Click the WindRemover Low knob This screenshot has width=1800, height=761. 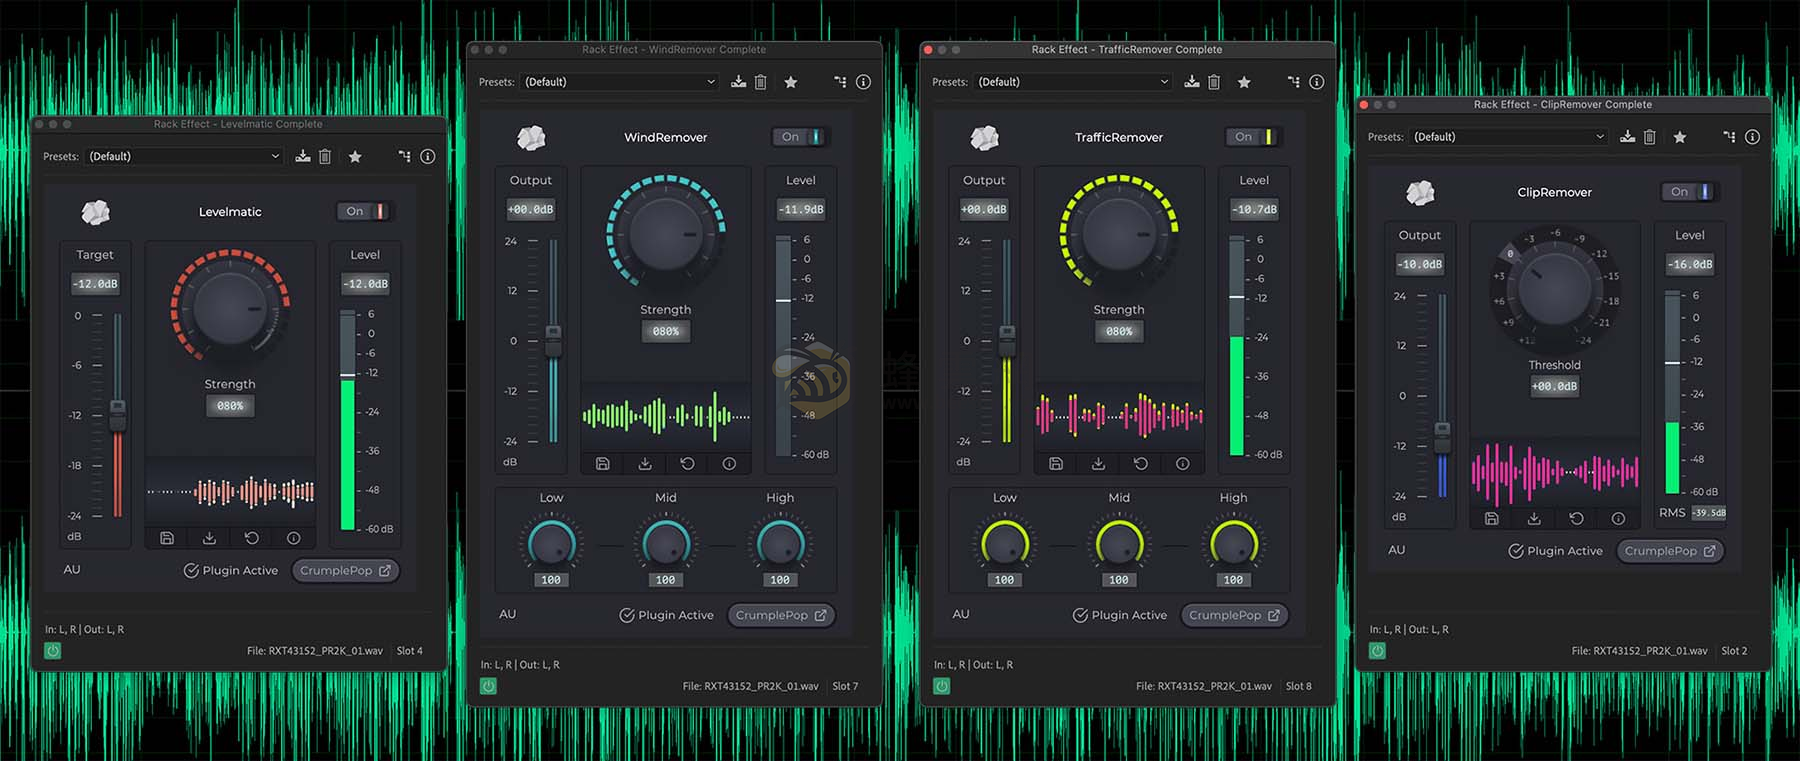click(x=551, y=543)
